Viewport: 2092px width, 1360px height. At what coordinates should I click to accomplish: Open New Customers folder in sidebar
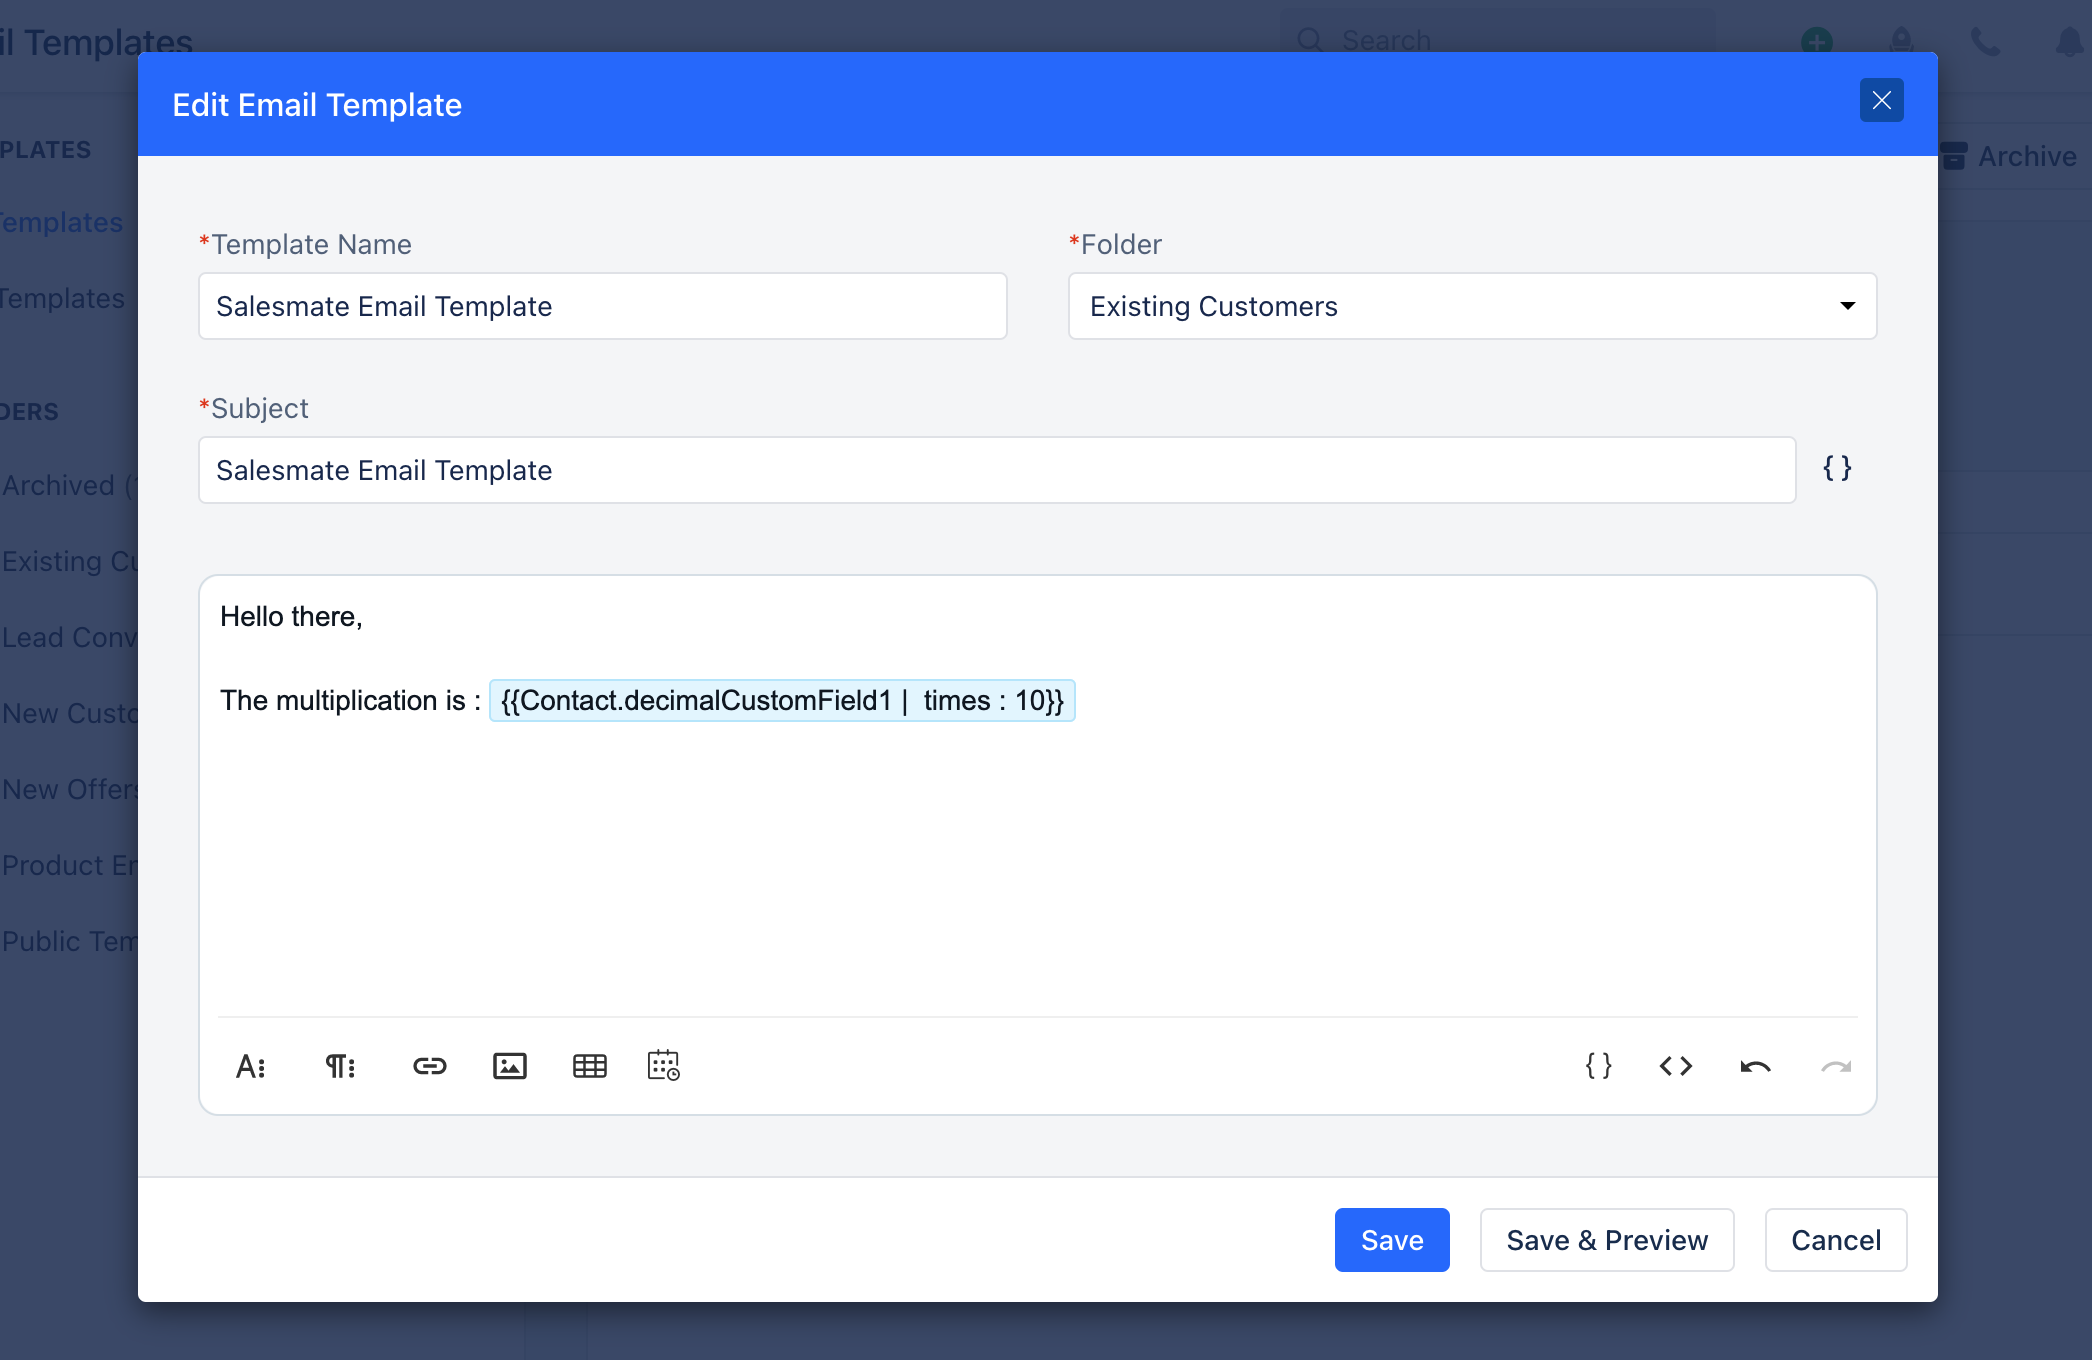tap(69, 713)
